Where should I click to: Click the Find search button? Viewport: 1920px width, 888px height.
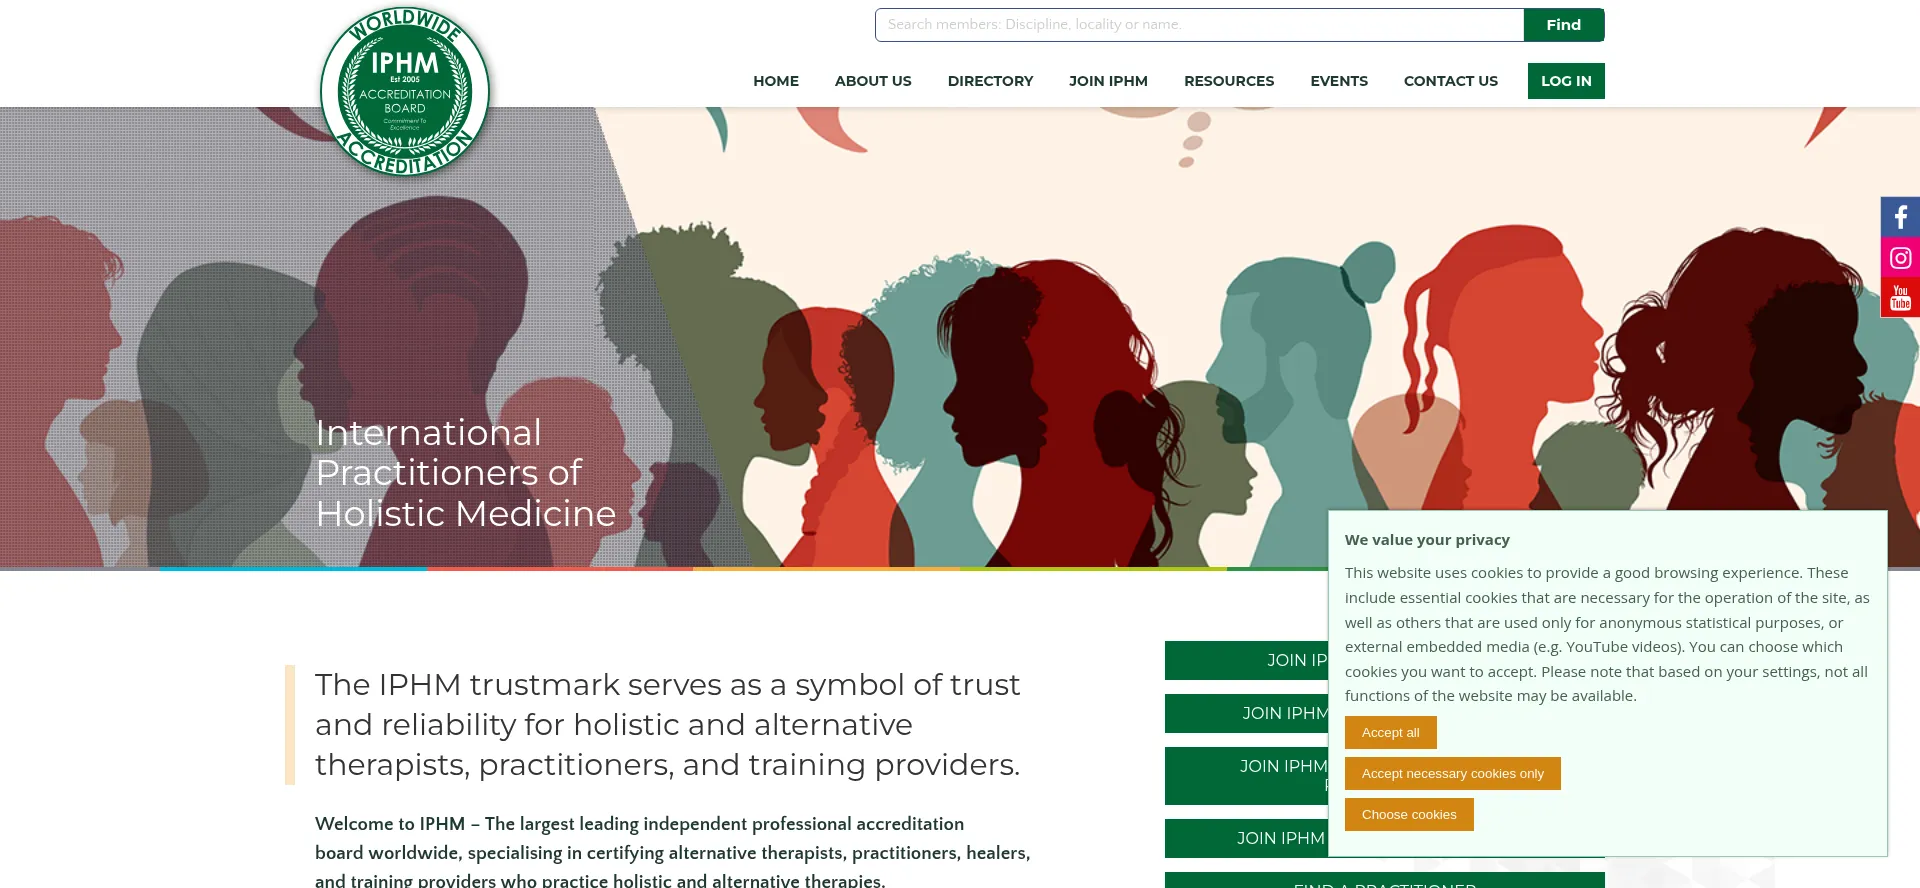click(x=1564, y=25)
